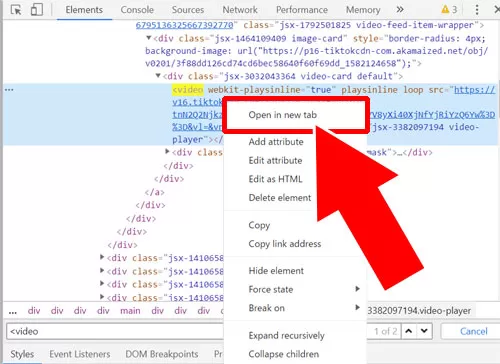The width and height of the screenshot is (500, 364).
Task: Choose Collapse children
Action: 284,354
